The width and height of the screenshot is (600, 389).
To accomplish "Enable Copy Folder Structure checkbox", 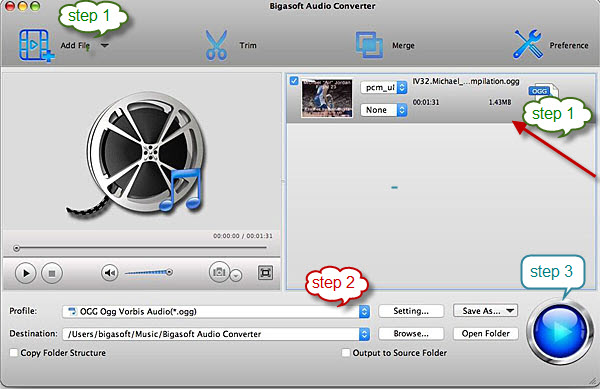I will point(14,353).
